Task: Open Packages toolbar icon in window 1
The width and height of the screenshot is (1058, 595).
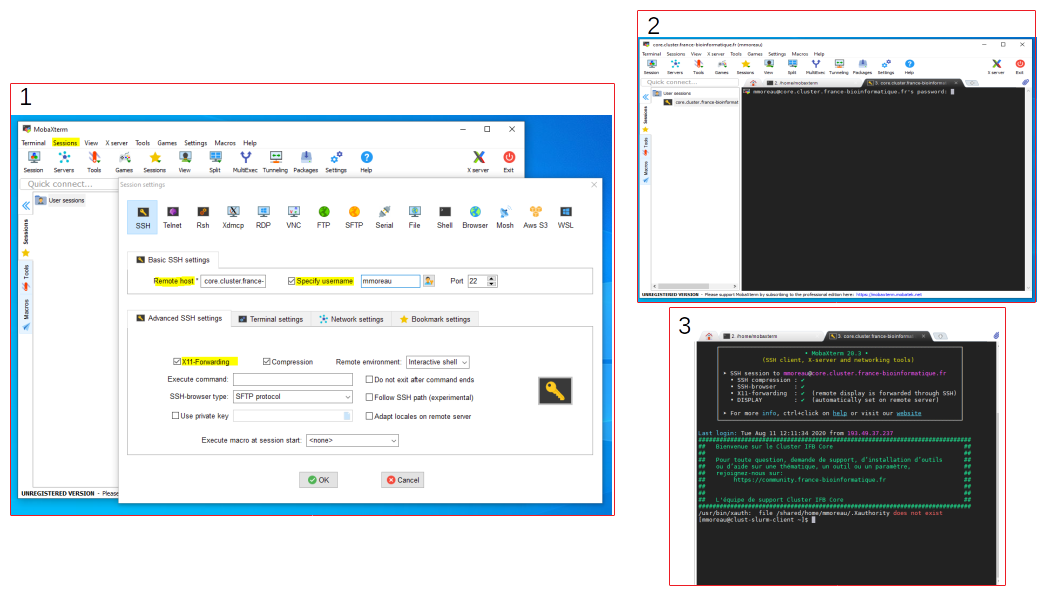Action: pyautogui.click(x=306, y=162)
